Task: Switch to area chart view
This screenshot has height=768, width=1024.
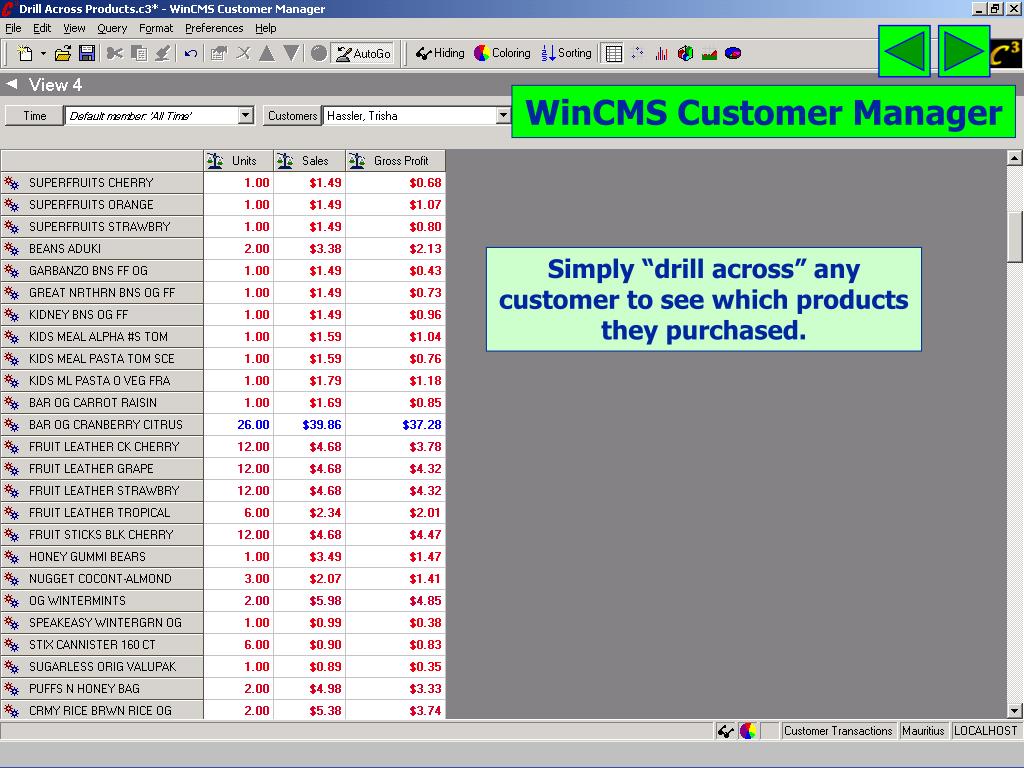Action: coord(709,54)
